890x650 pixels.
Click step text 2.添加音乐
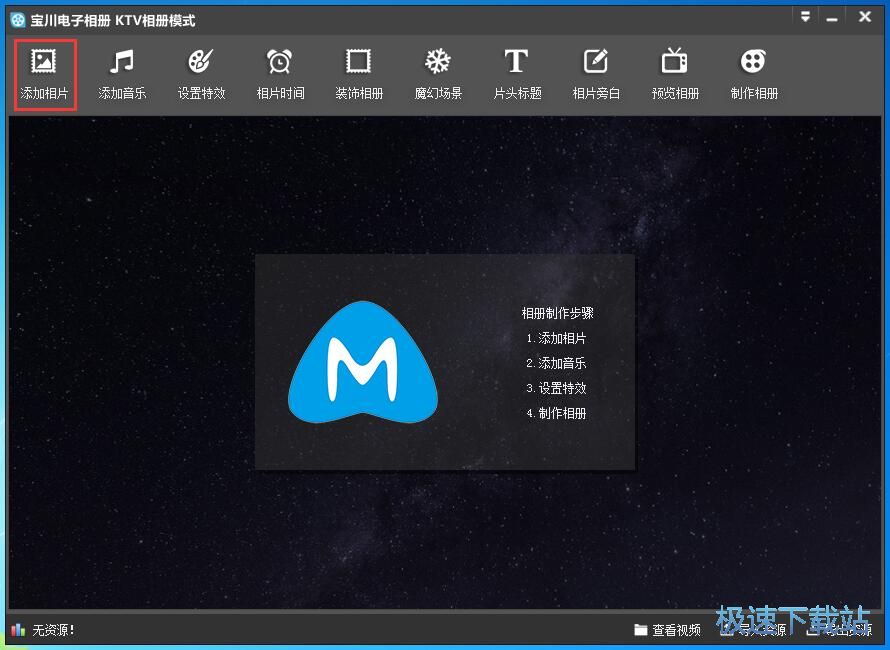pos(556,363)
